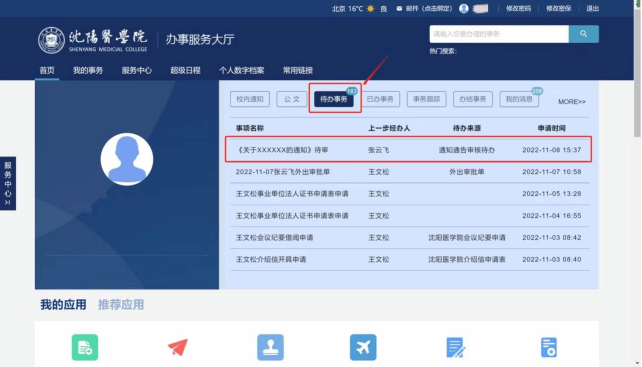Viewport: 642px width, 367px height.
Task: Click the MORE>> link
Action: pyautogui.click(x=572, y=102)
